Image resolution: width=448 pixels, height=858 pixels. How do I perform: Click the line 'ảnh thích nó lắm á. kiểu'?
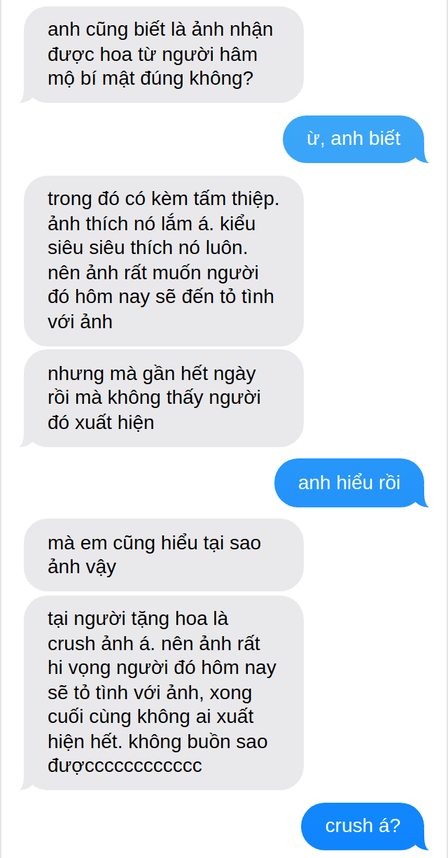point(152,224)
